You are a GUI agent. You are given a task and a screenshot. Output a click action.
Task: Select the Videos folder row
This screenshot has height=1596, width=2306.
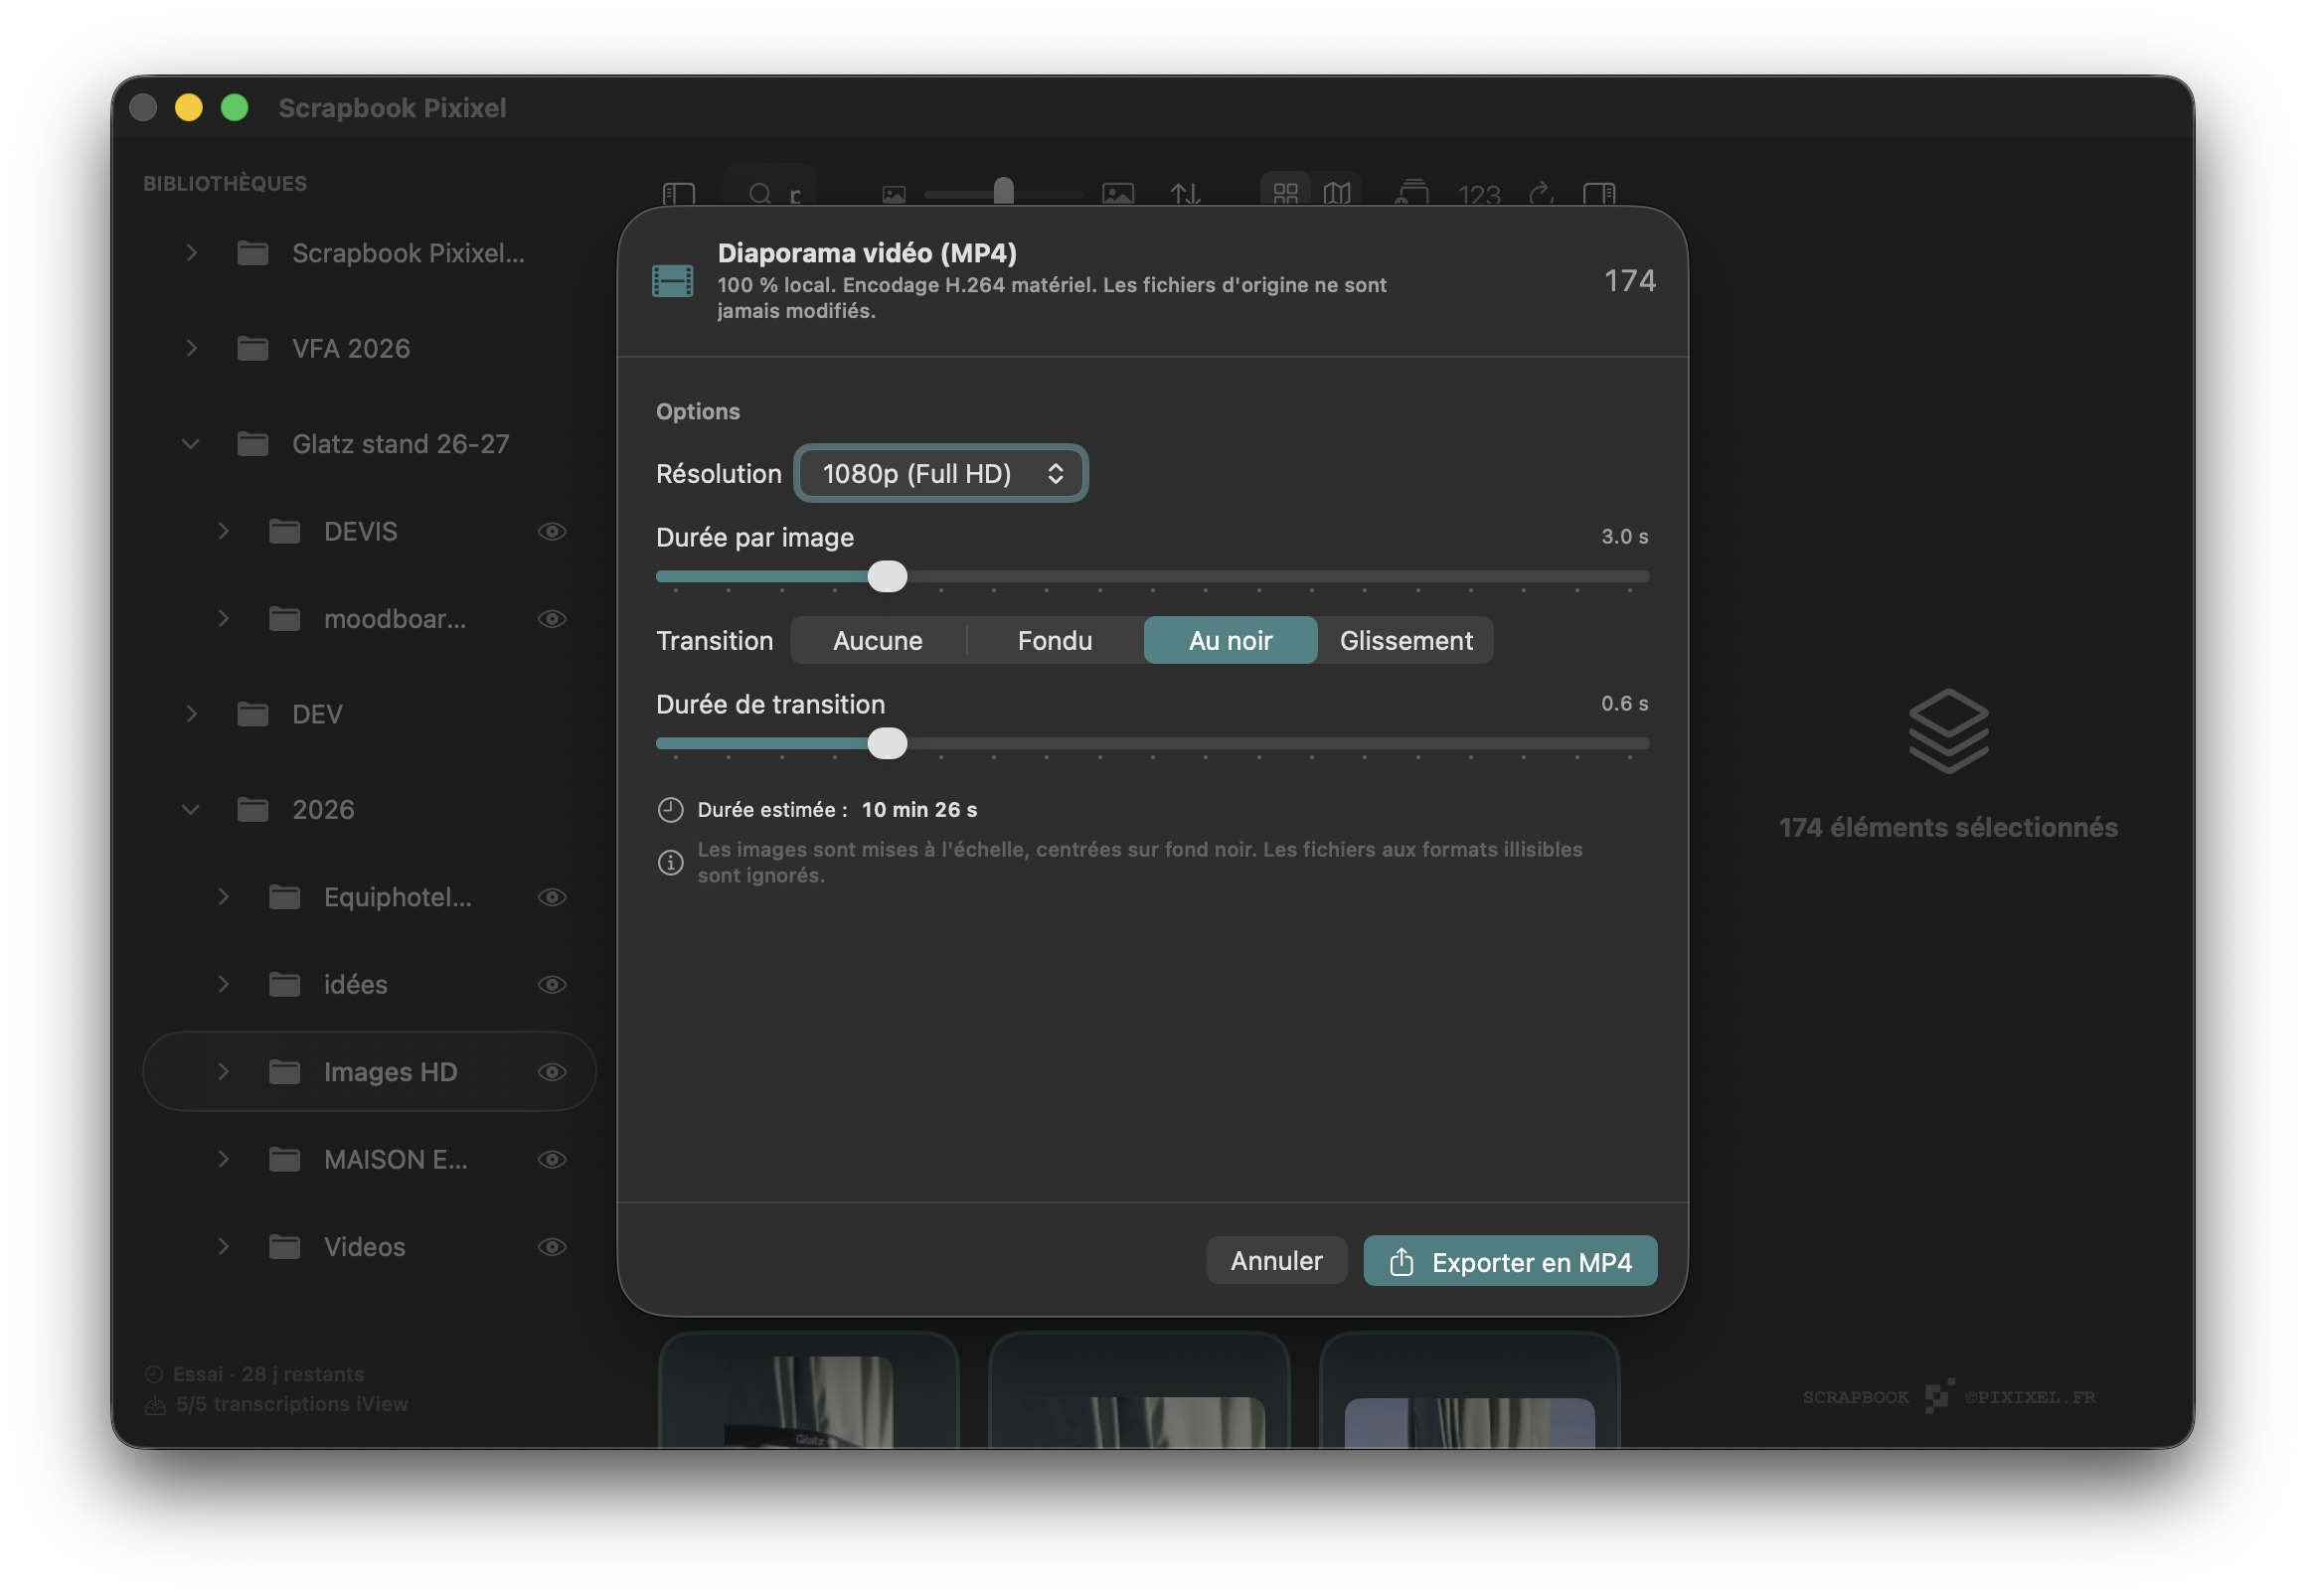370,1247
